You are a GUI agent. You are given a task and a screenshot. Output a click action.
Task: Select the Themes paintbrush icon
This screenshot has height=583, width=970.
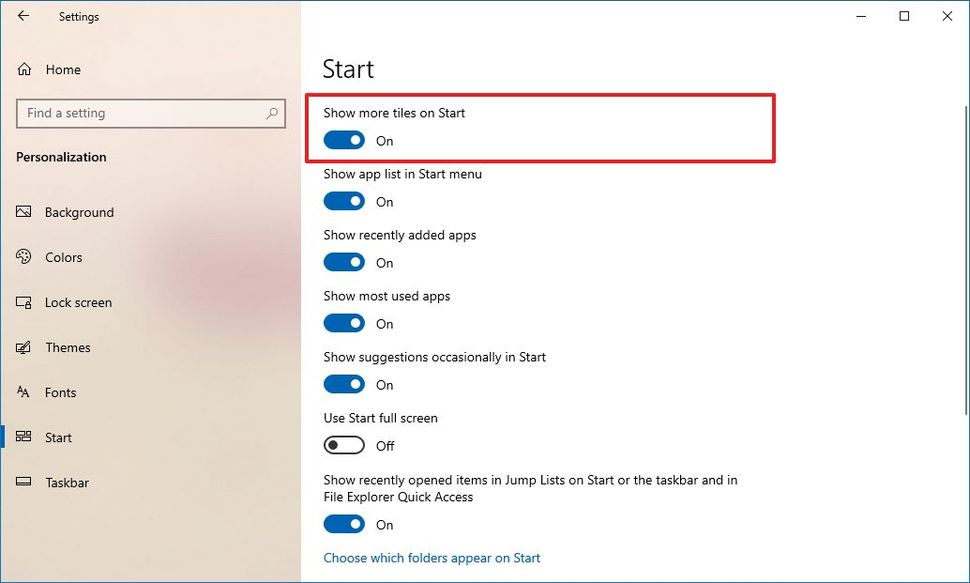tap(24, 347)
